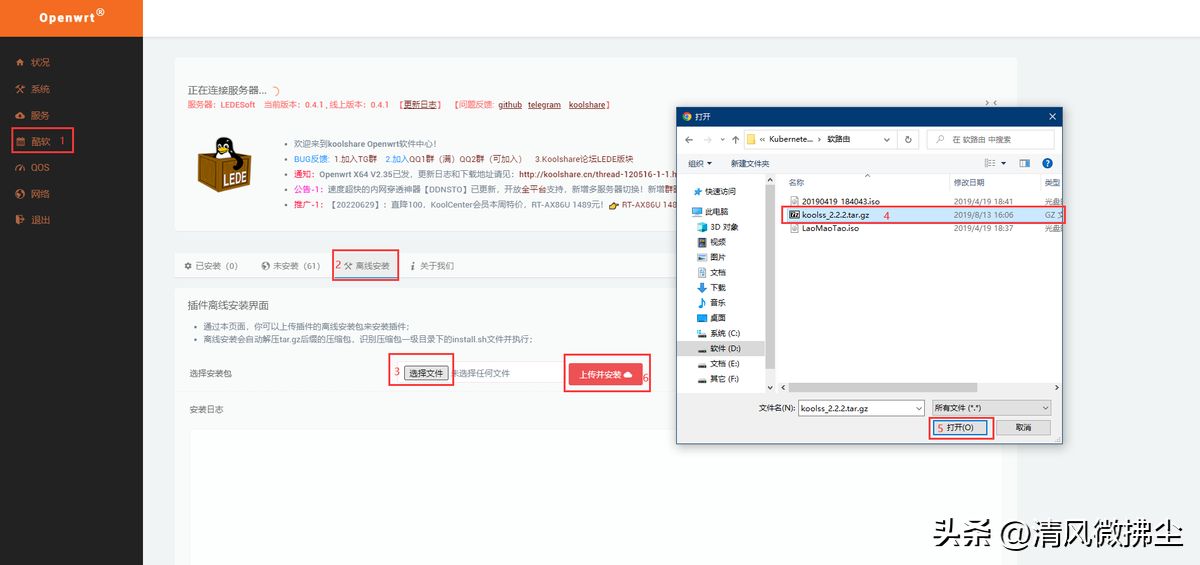Screen dimensions: 1200x565
Task: Select 文档 (E:) drive in navigation pane
Action: tap(718, 364)
